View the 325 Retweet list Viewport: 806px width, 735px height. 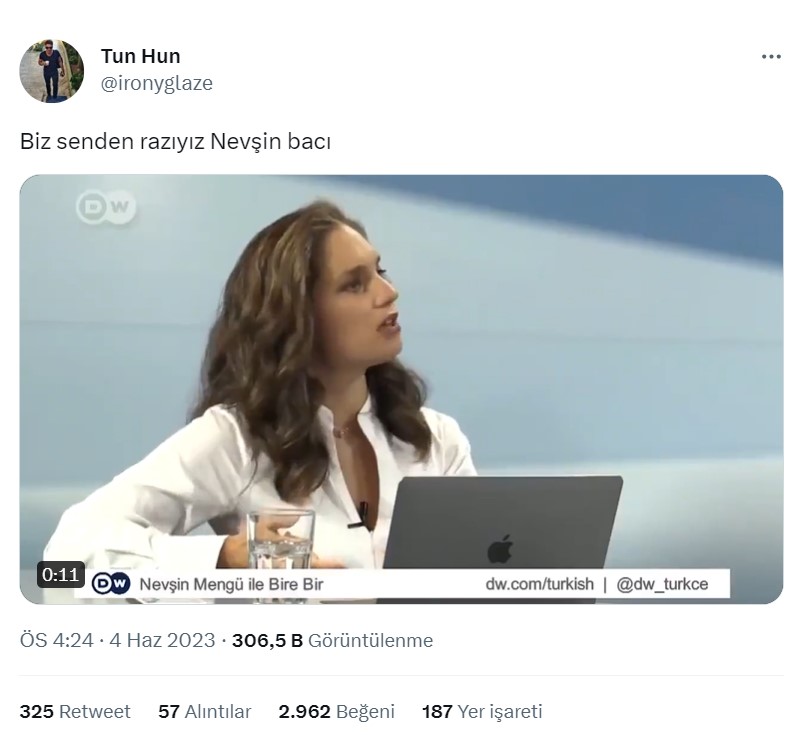click(75, 711)
